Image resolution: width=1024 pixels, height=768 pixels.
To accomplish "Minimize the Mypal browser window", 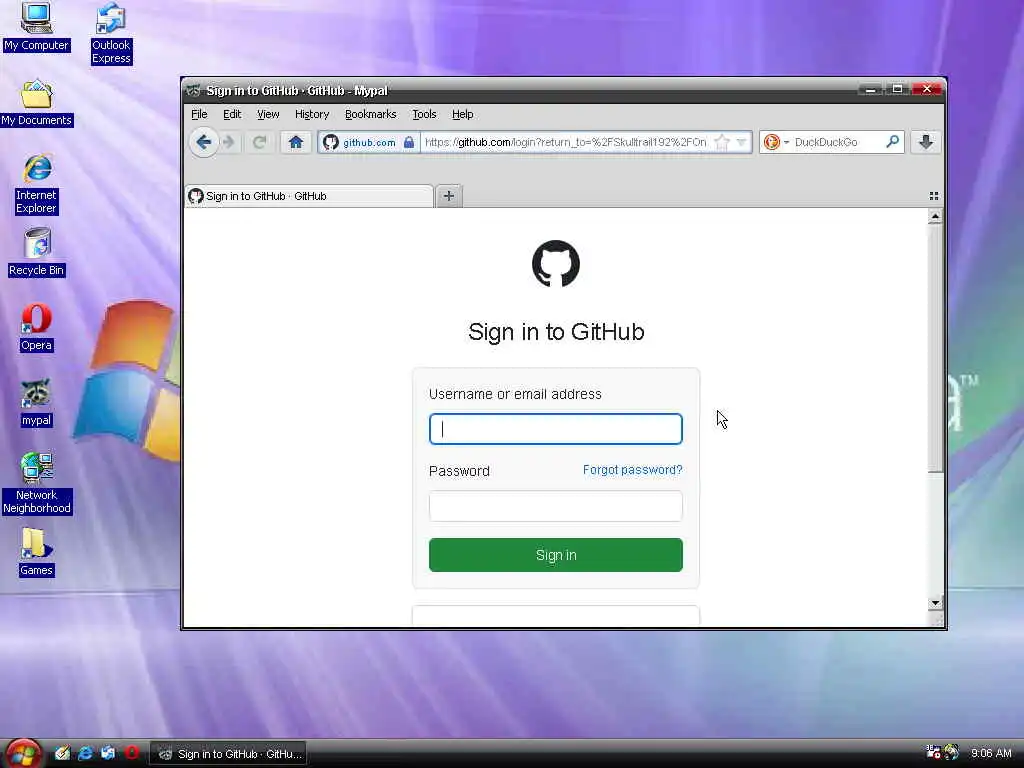I will [870, 89].
